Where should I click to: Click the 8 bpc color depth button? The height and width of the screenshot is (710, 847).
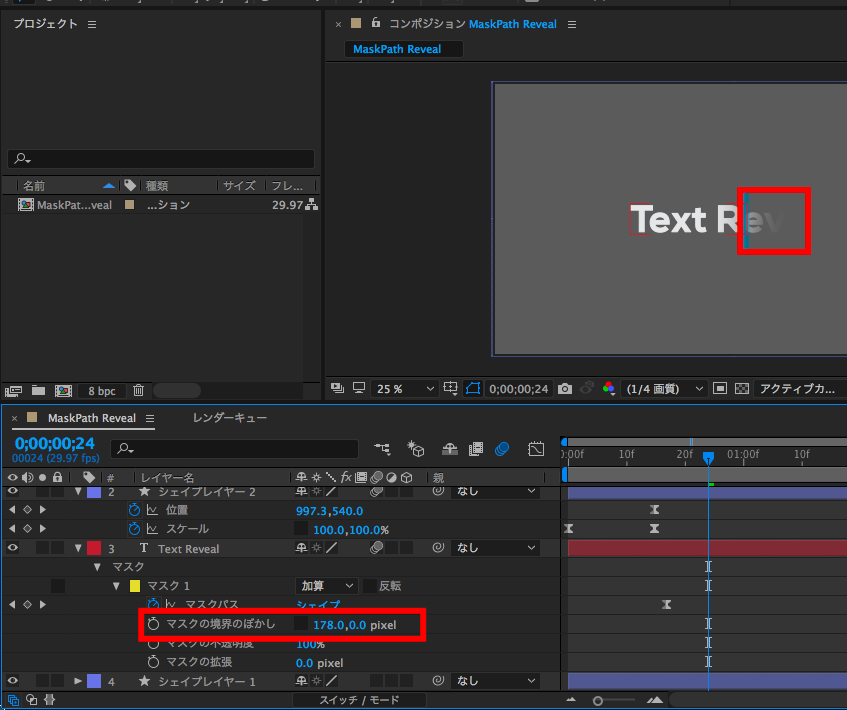(101, 391)
